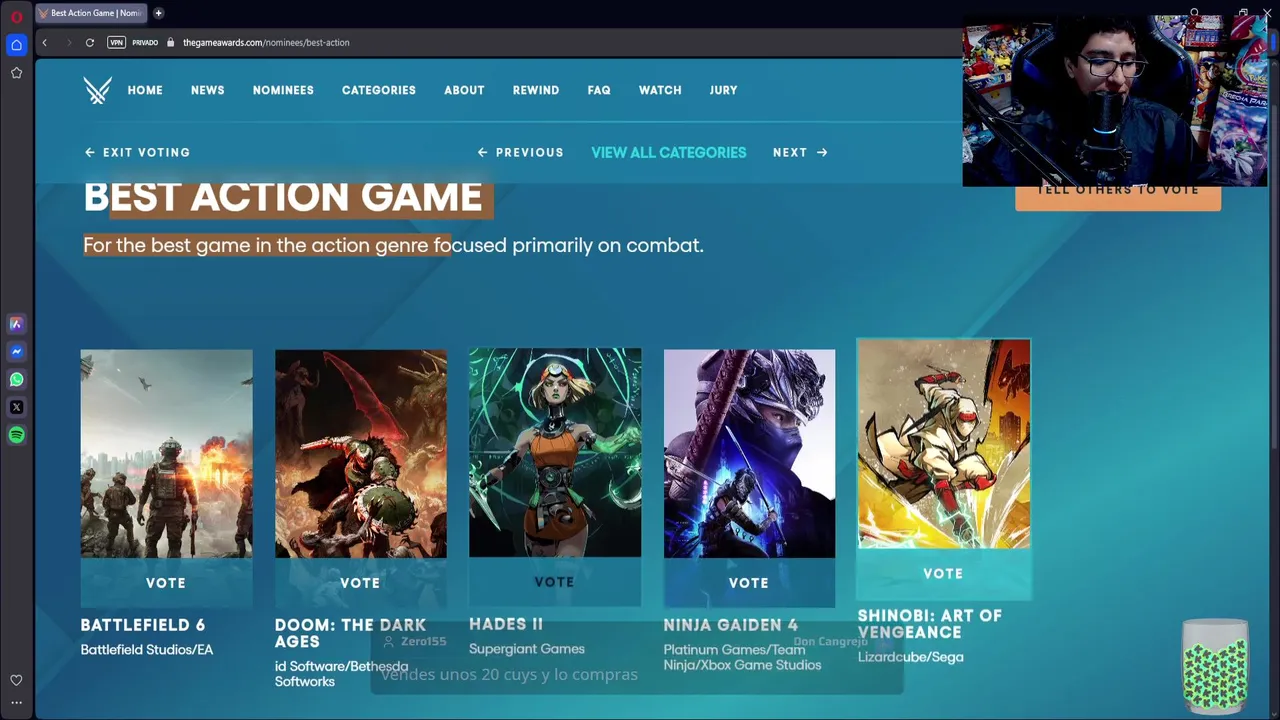
Task: Click the webcam overlay video
Action: [1114, 101]
